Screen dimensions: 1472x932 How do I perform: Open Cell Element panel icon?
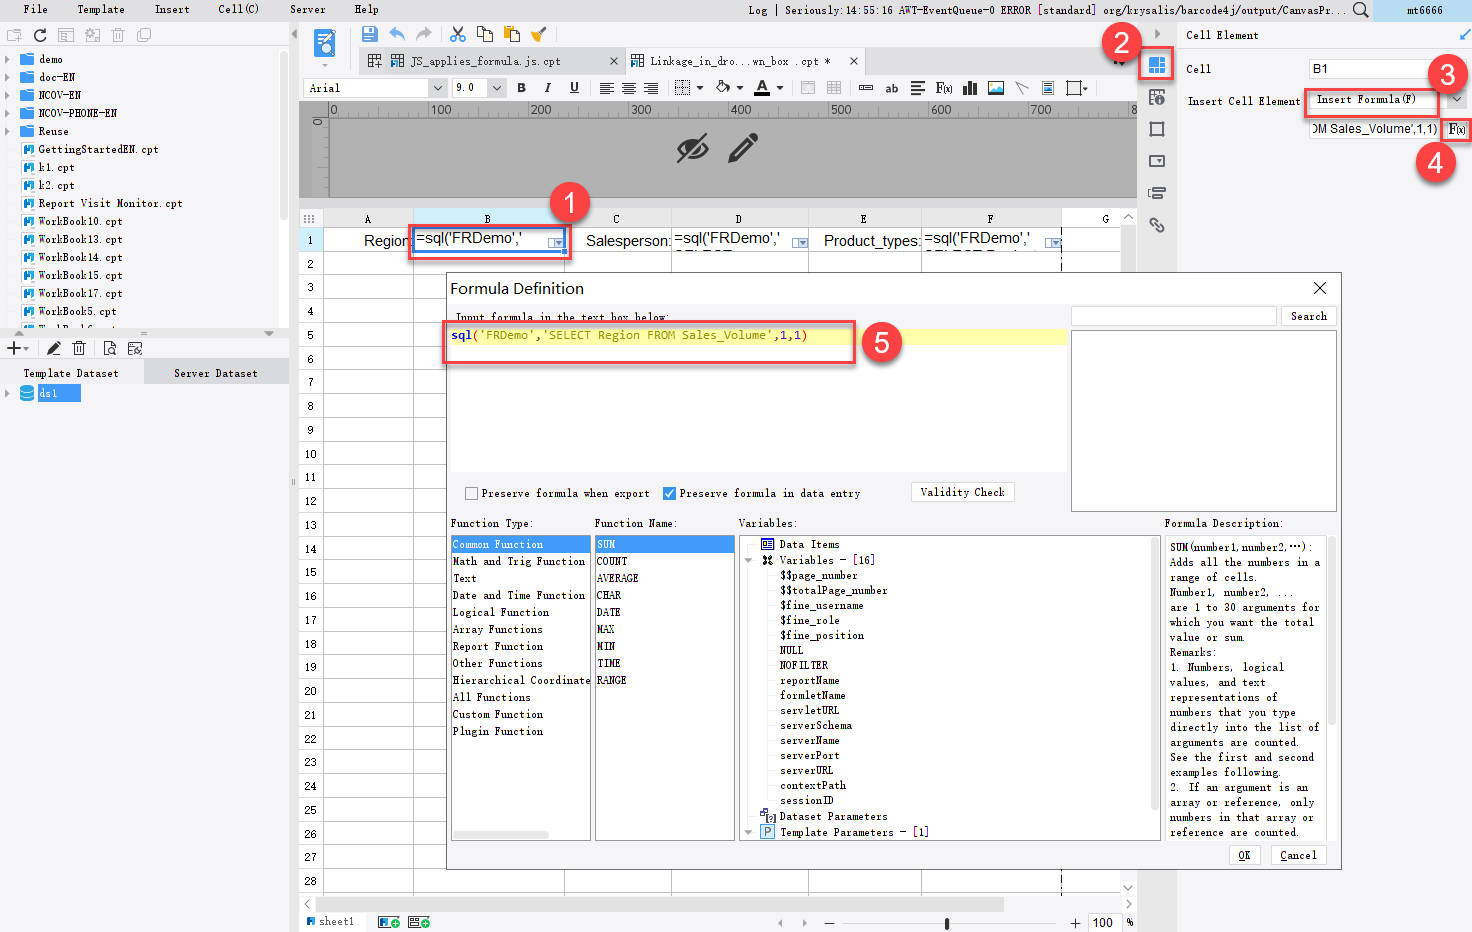pos(1157,66)
